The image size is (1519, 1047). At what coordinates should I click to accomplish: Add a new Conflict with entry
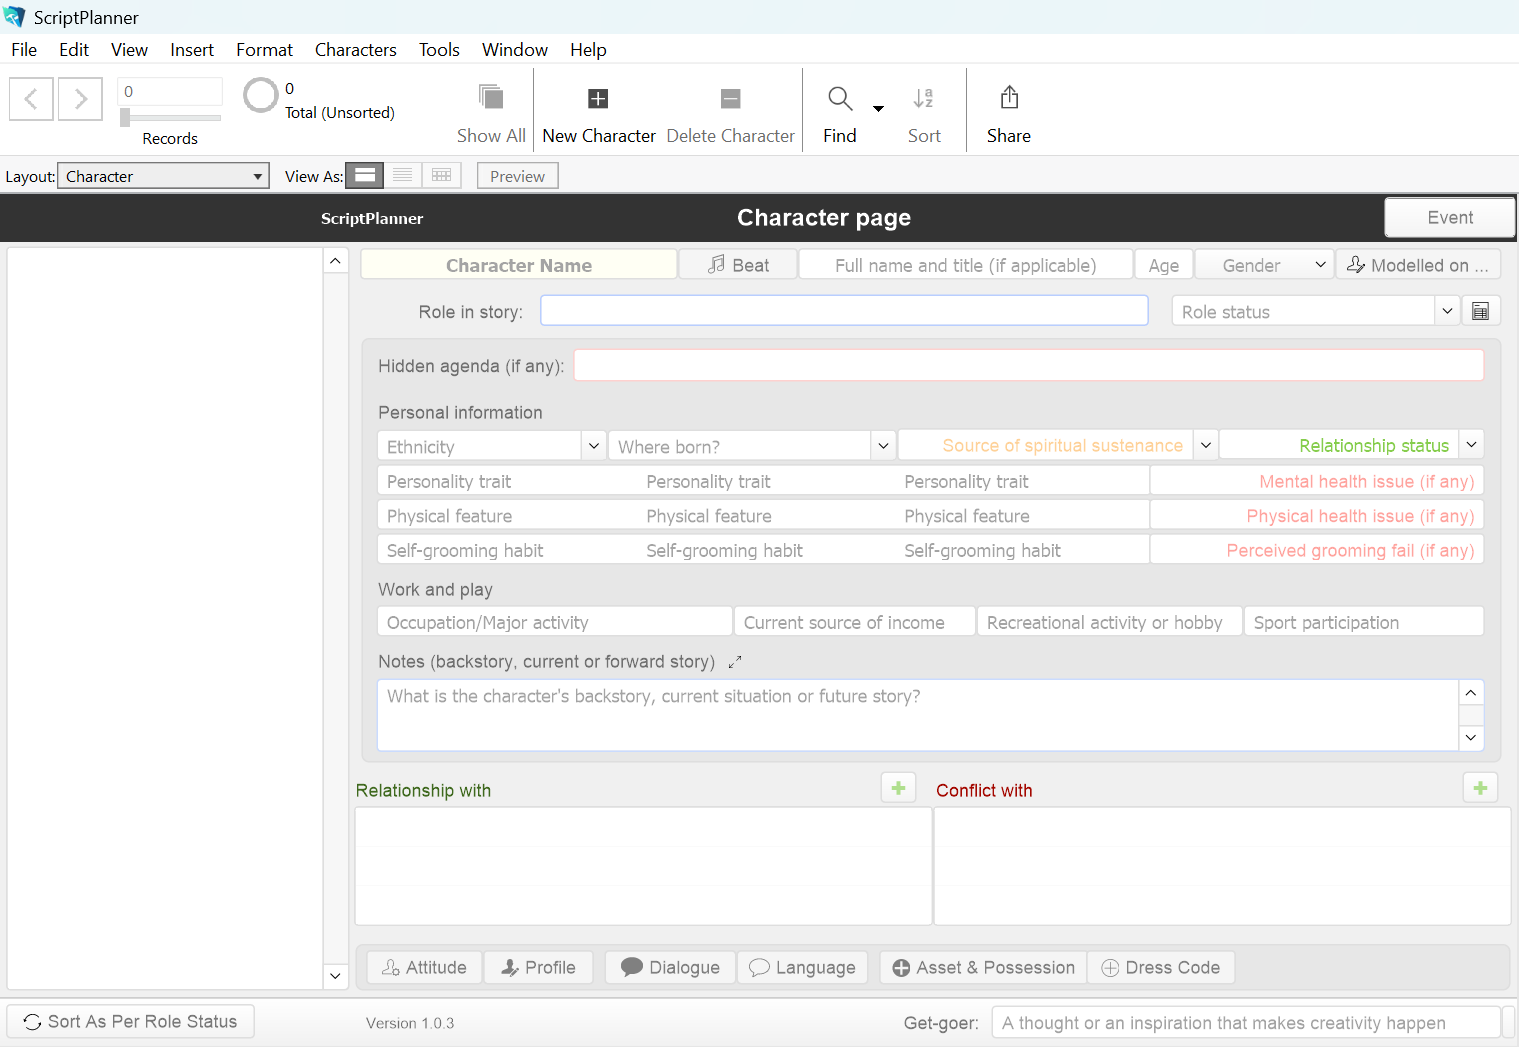(x=1479, y=788)
